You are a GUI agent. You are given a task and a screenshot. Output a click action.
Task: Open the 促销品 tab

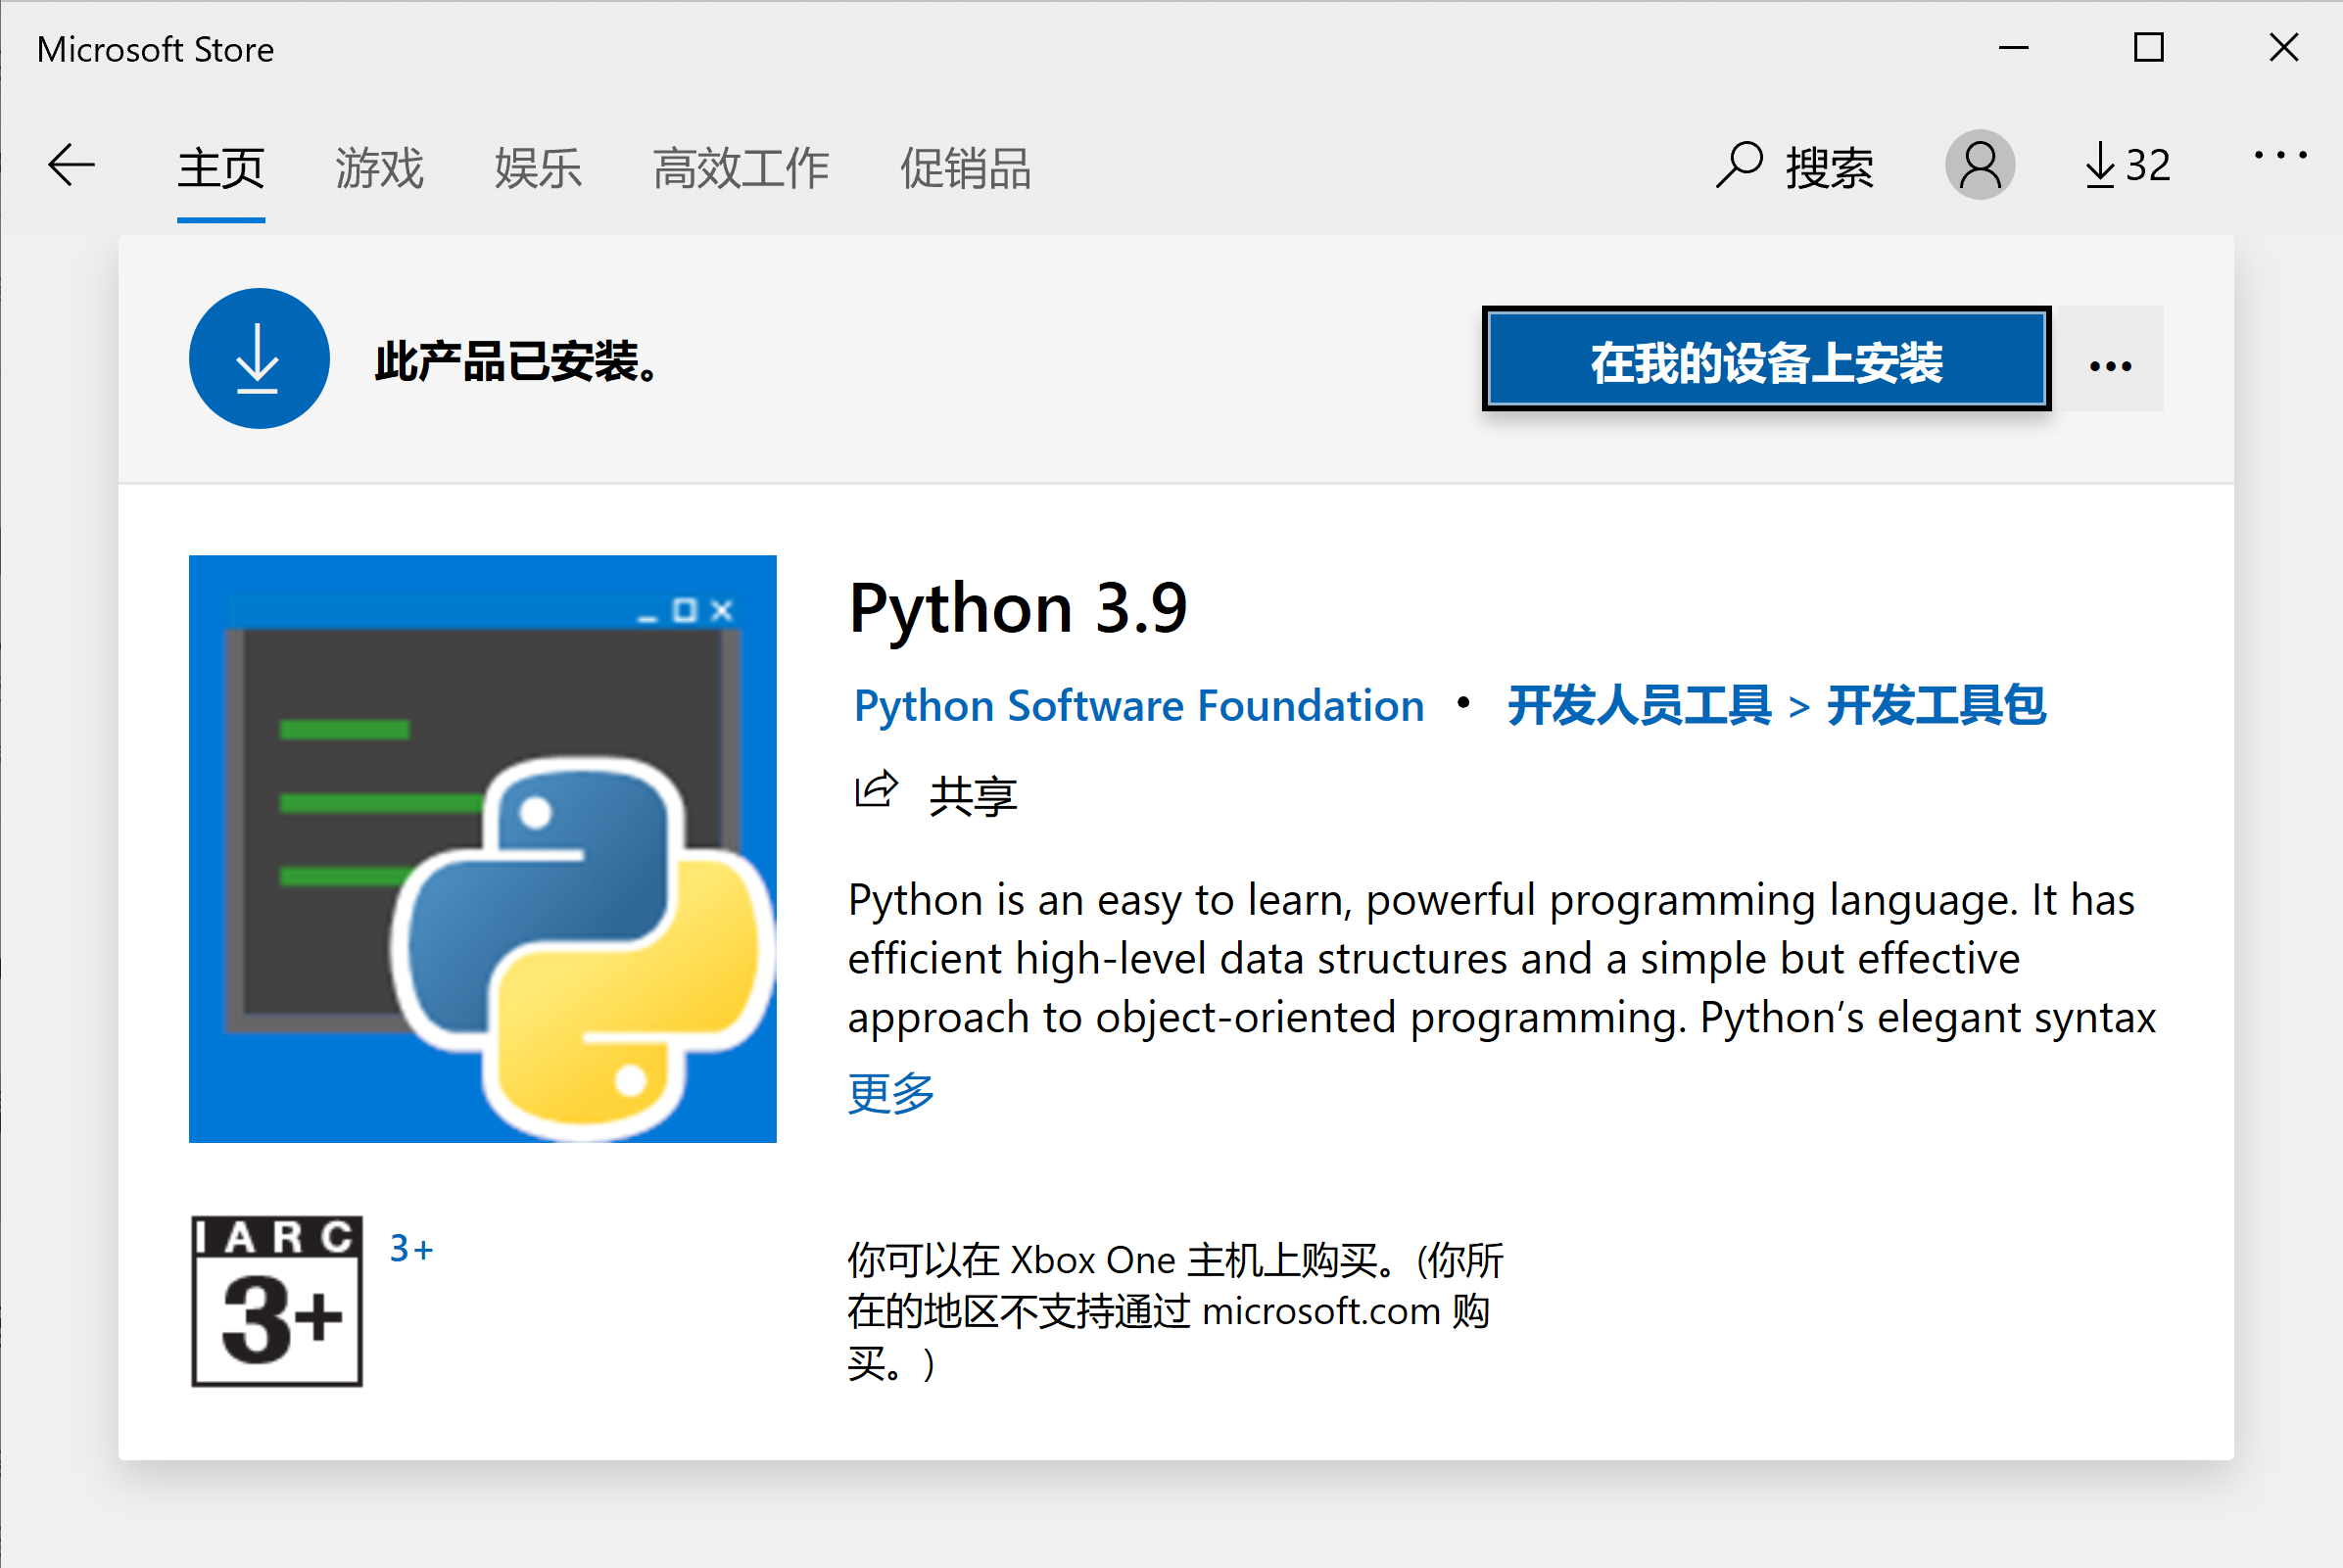pyautogui.click(x=965, y=167)
